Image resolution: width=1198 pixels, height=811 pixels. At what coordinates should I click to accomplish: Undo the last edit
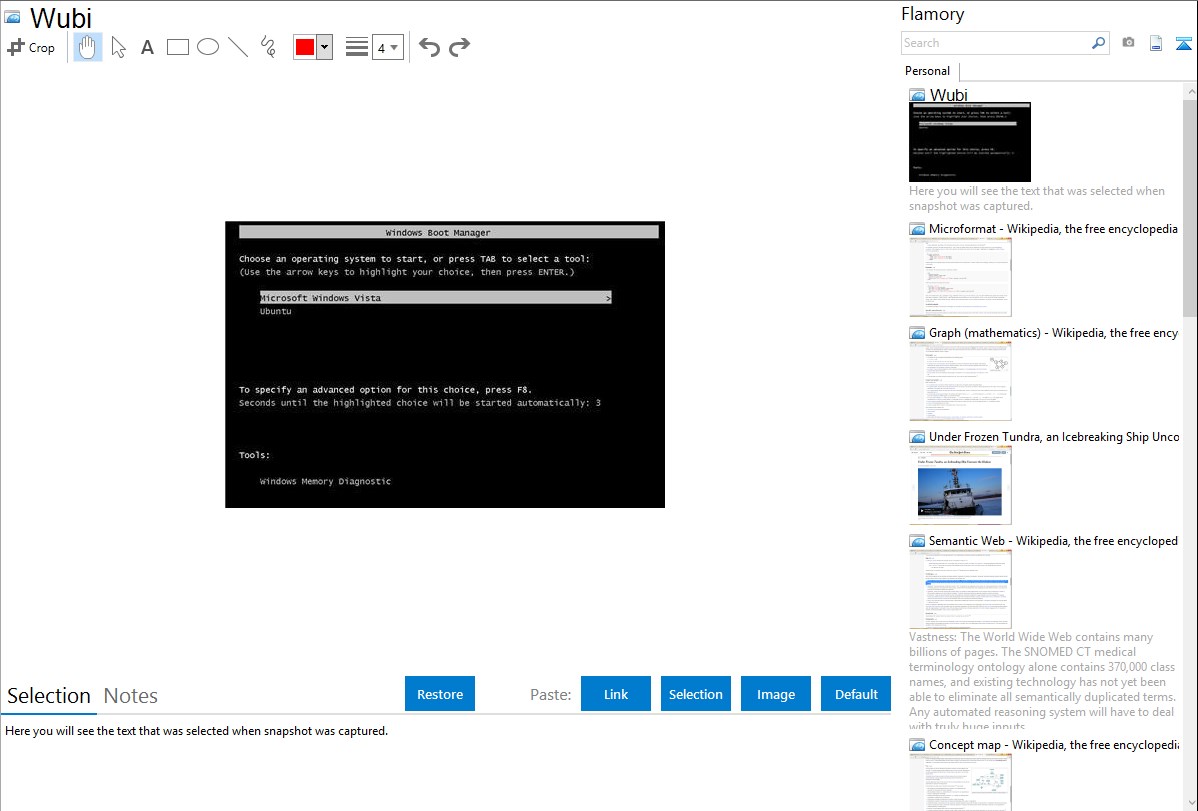pyautogui.click(x=429, y=47)
